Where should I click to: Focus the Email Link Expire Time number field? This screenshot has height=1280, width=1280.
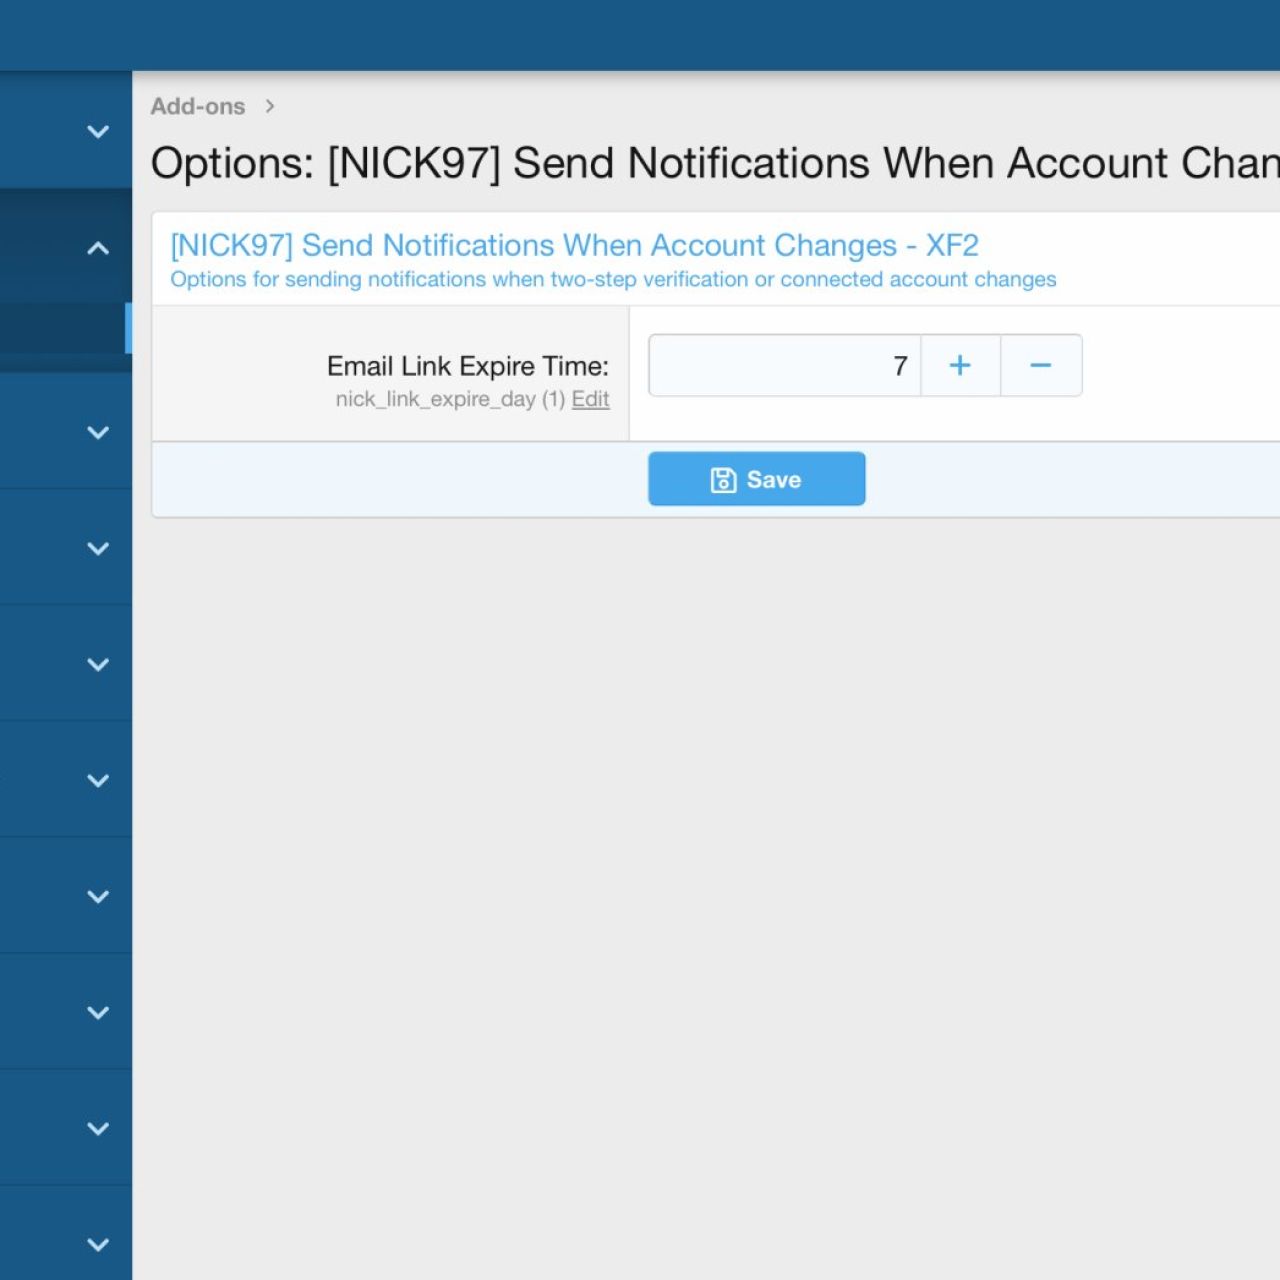click(785, 366)
